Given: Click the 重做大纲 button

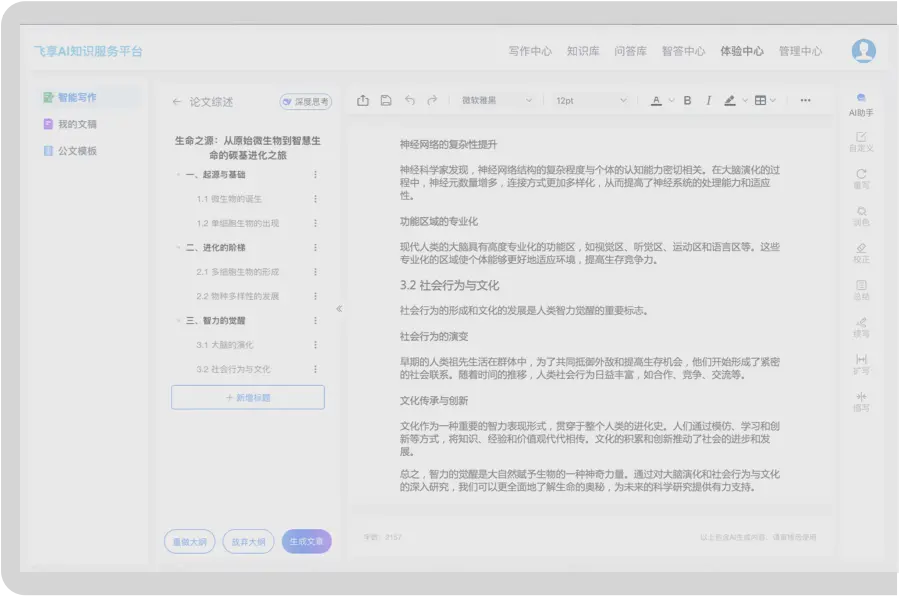Looking at the screenshot, I should pyautogui.click(x=189, y=541).
